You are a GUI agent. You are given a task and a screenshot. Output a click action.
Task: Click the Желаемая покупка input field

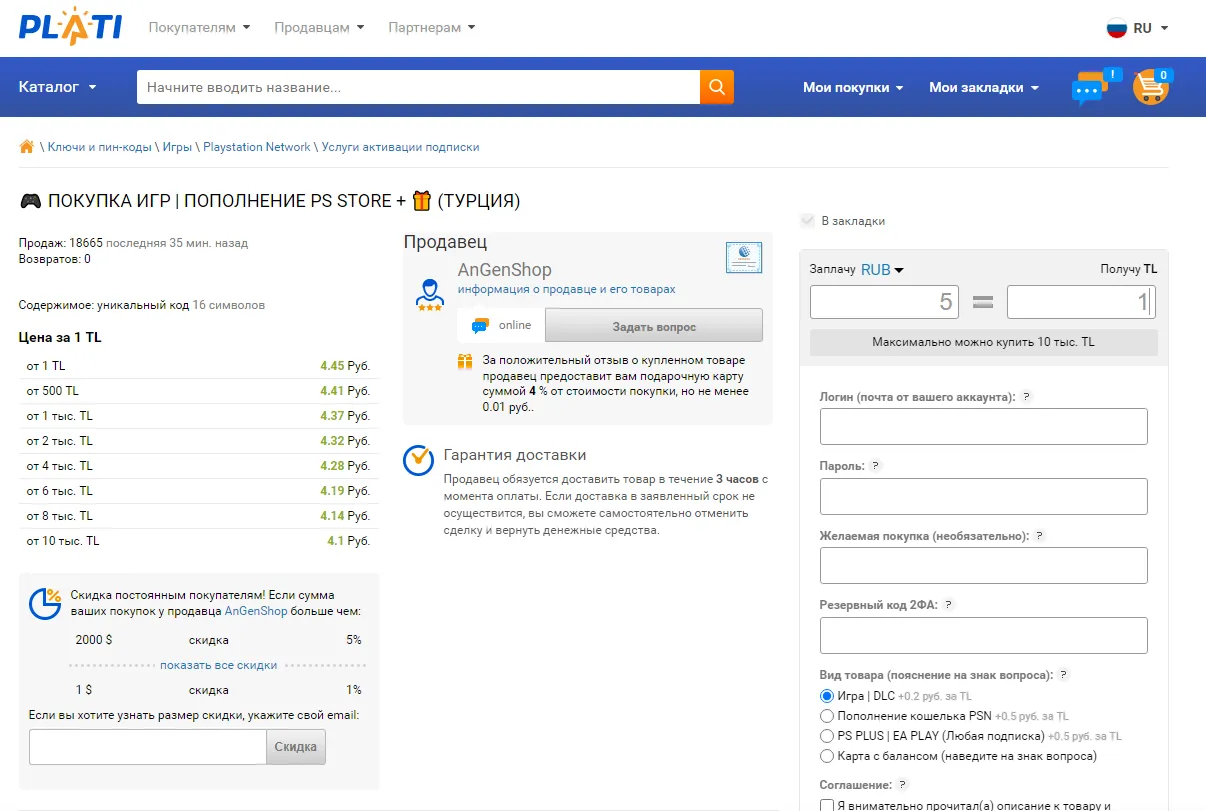tap(983, 566)
